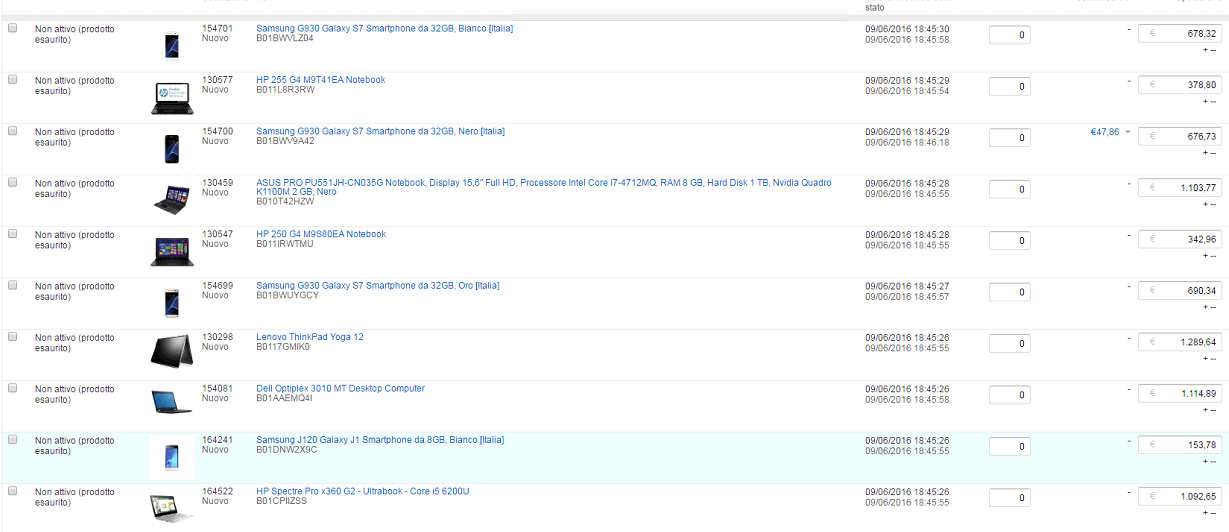Open the HP 255 G4 M9T41EA Notebook link
The width and height of the screenshot is (1229, 532).
tap(320, 80)
